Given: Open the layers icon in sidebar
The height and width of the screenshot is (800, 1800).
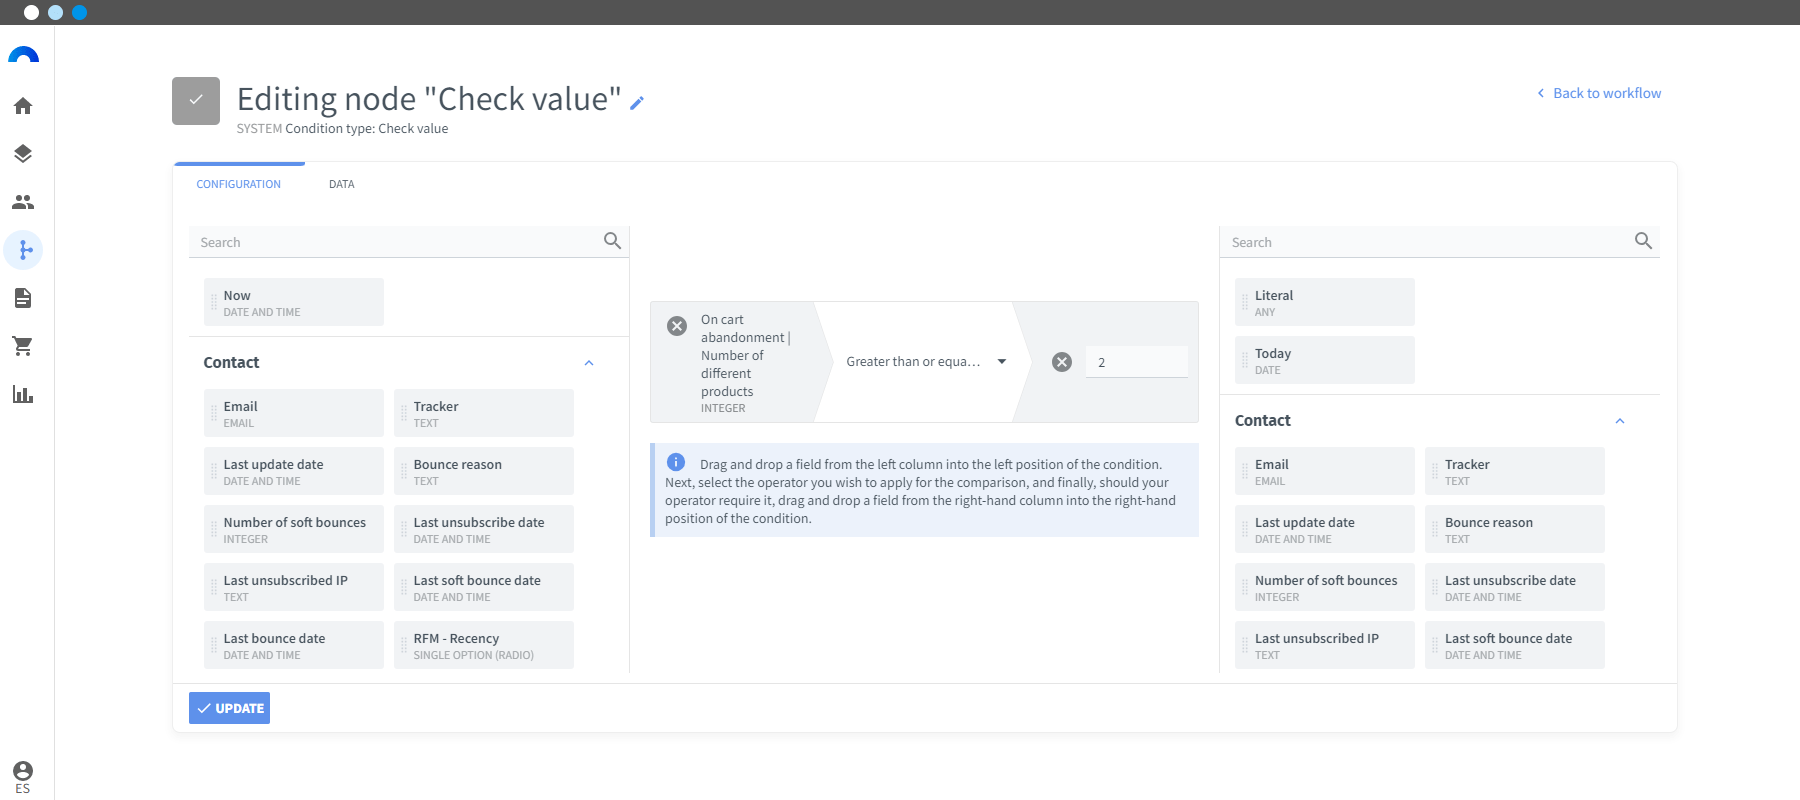Looking at the screenshot, I should [x=23, y=154].
